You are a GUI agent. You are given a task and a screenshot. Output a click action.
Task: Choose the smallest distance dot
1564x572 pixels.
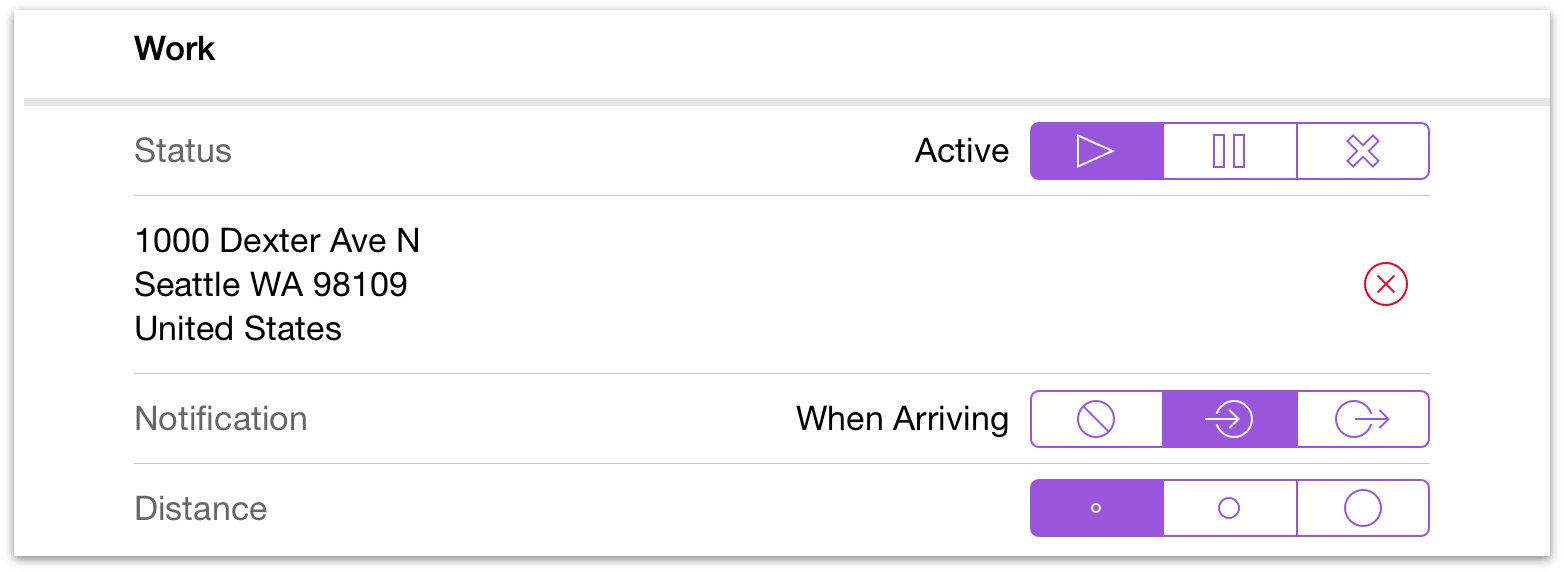(1096, 508)
